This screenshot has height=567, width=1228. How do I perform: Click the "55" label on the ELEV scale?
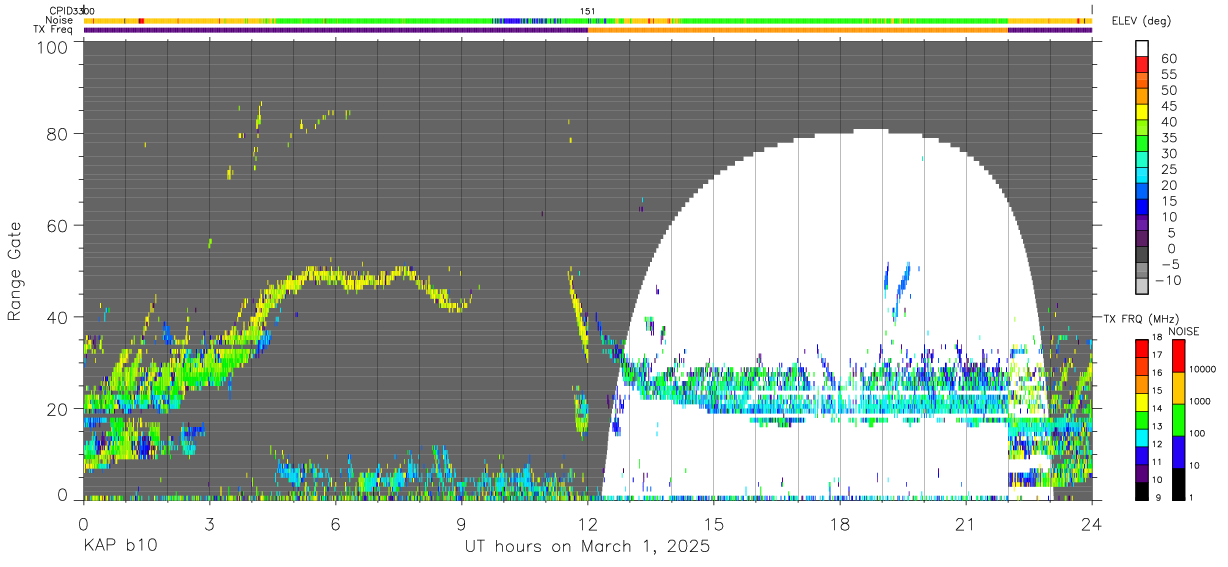coord(1168,74)
